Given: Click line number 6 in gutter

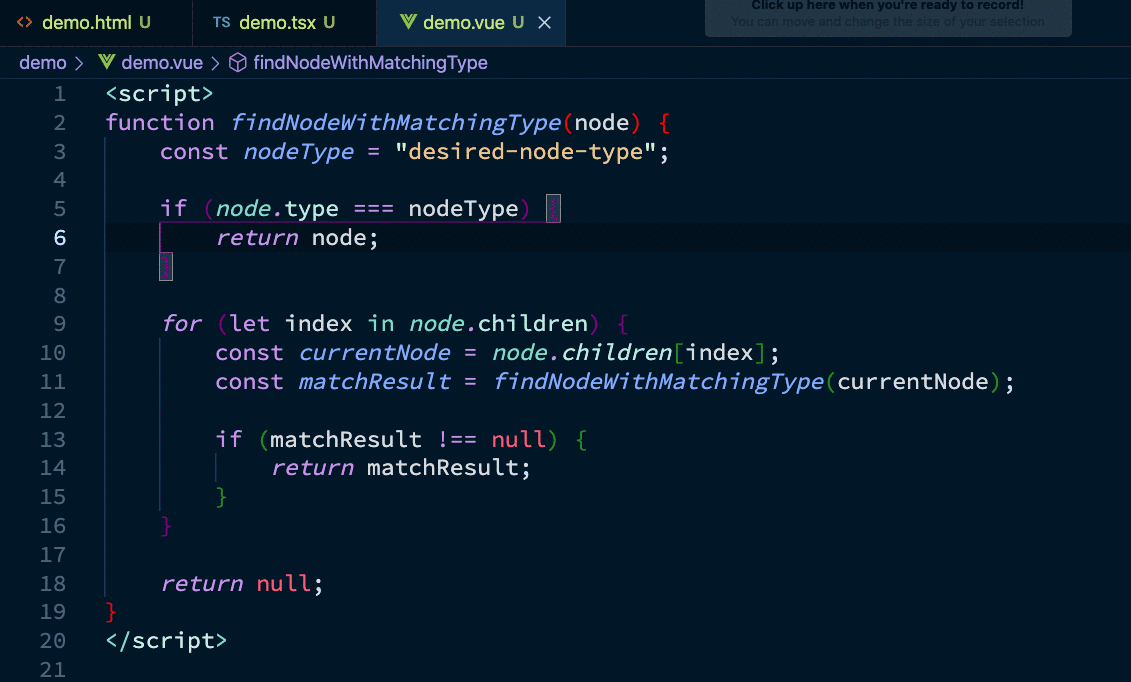Looking at the screenshot, I should tap(60, 238).
